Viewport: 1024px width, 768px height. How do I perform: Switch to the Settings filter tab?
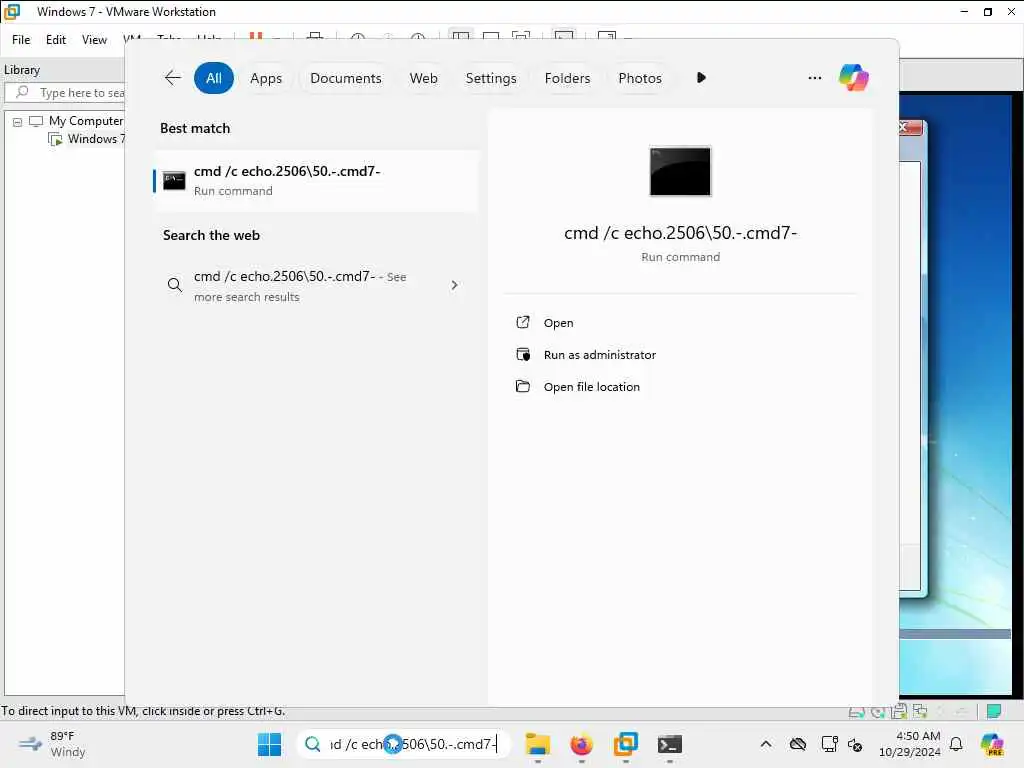click(490, 78)
